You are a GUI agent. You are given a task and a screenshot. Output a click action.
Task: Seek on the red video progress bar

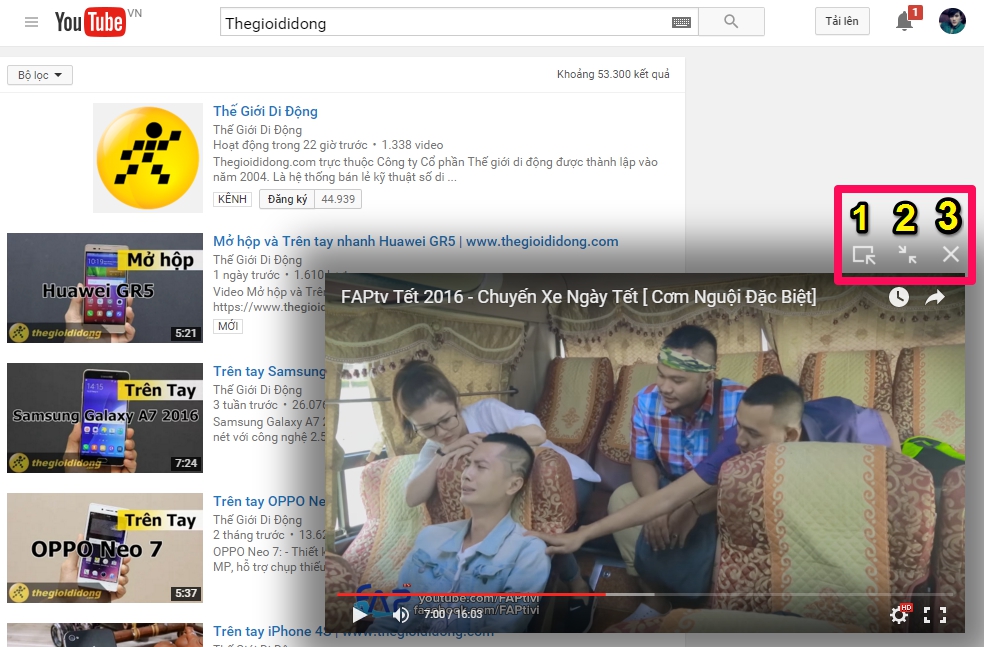(644, 594)
